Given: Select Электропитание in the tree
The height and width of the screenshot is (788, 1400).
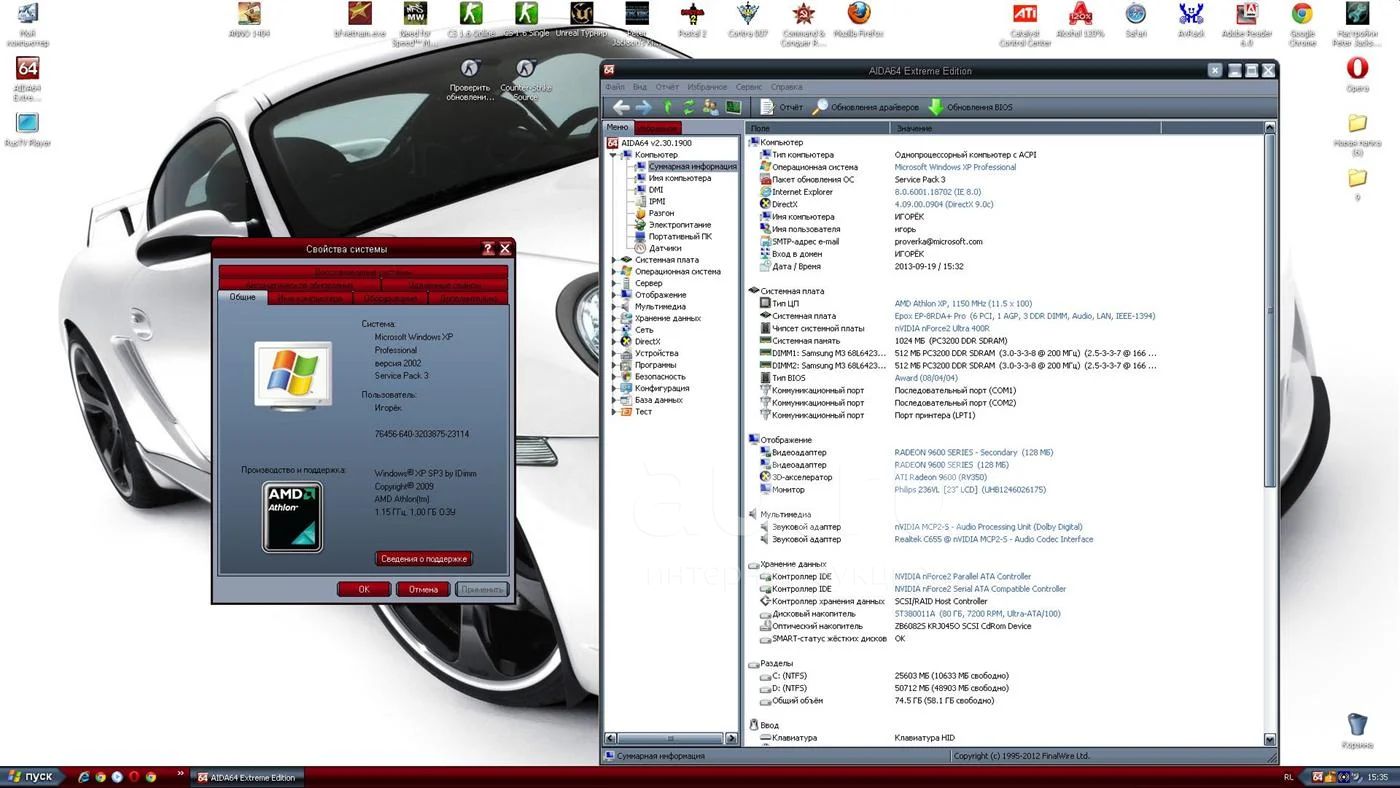Looking at the screenshot, I should pyautogui.click(x=680, y=225).
